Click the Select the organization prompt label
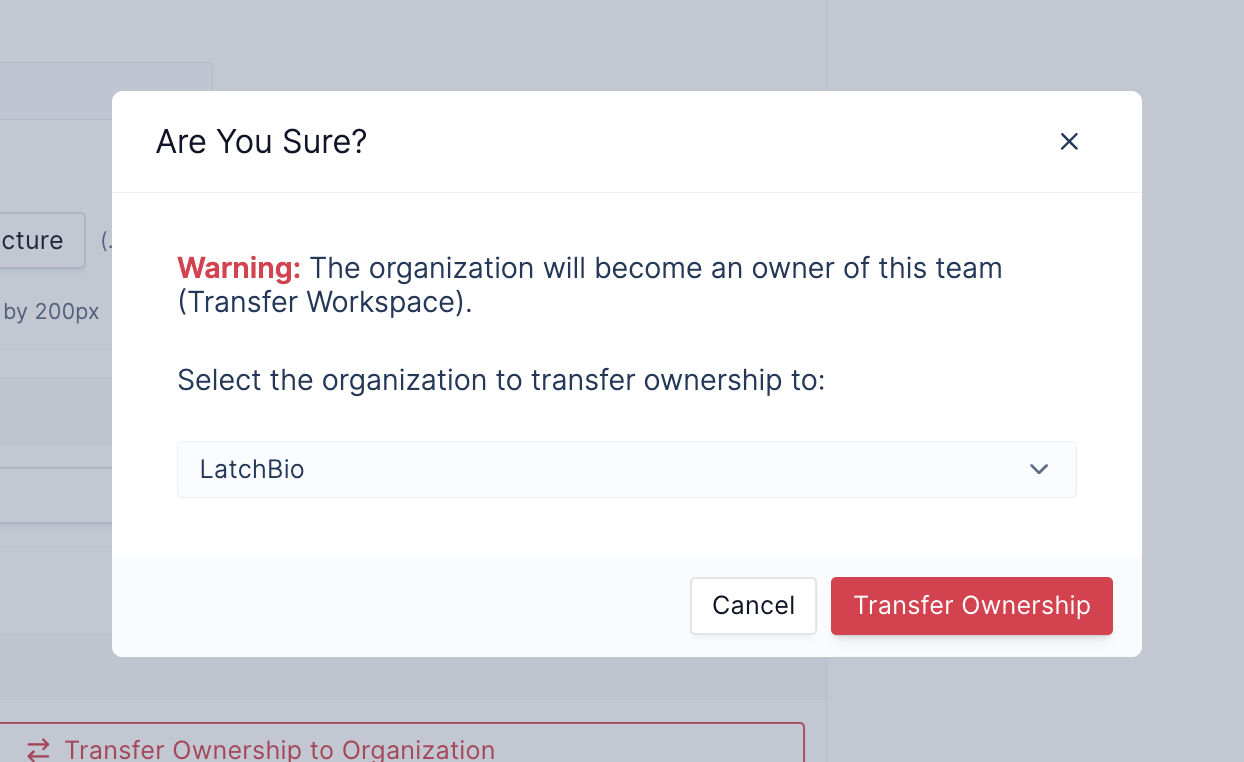1244x762 pixels. pos(501,380)
